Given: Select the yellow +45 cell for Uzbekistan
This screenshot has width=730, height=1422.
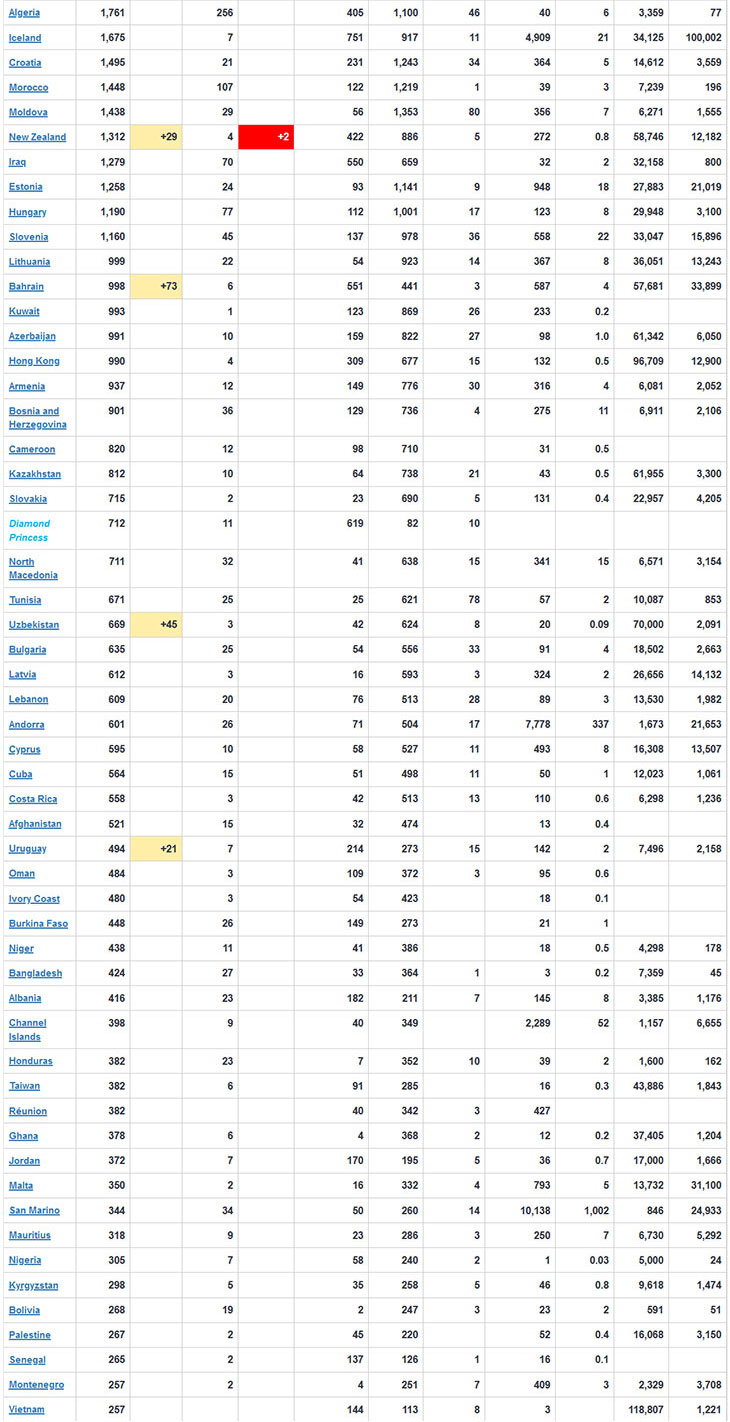Looking at the screenshot, I should pyautogui.click(x=156, y=625).
